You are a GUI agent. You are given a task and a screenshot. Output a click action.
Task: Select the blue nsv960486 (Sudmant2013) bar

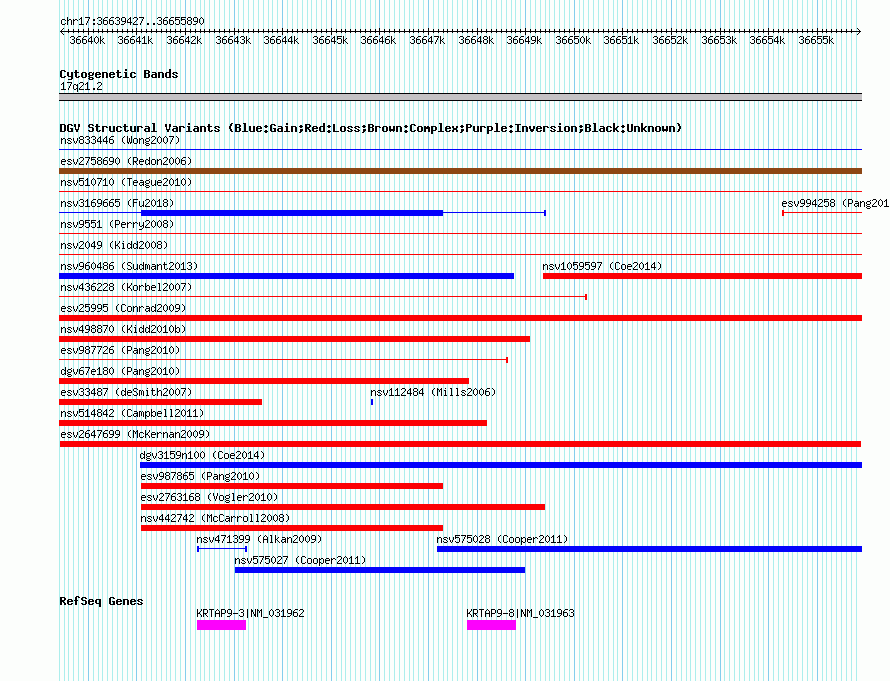(287, 276)
